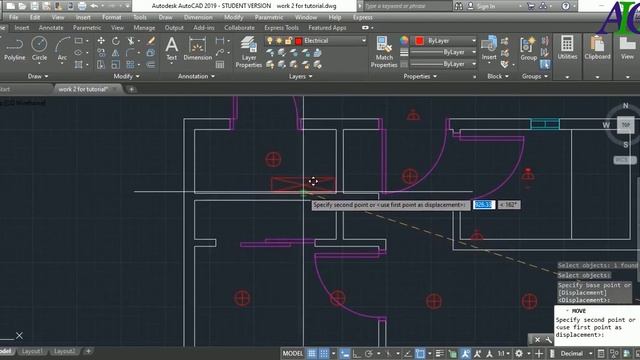Click the Mirror tool icon
The width and height of the screenshot is (640, 360).
point(116,53)
